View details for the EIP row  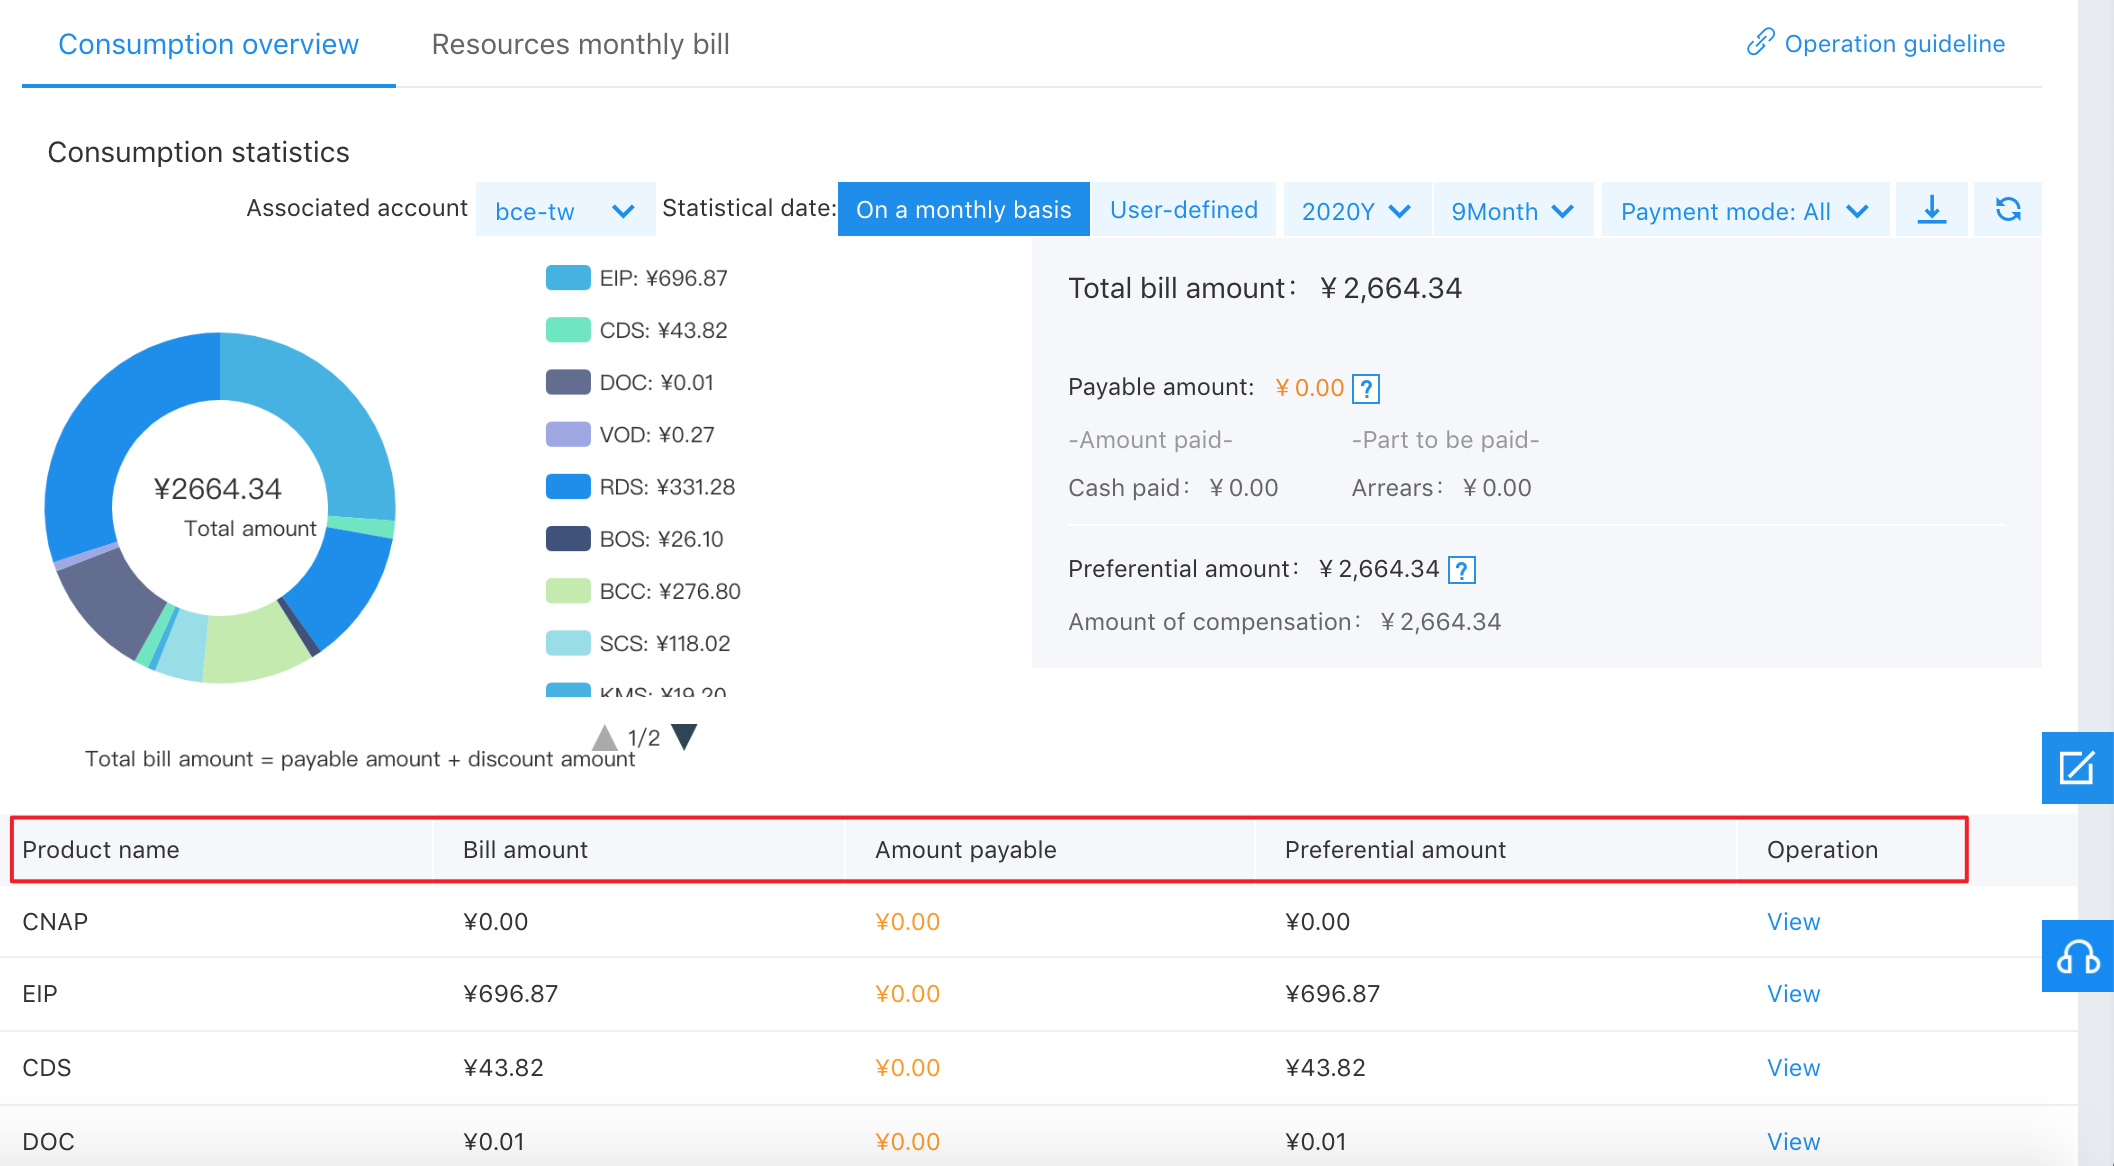pyautogui.click(x=1793, y=994)
